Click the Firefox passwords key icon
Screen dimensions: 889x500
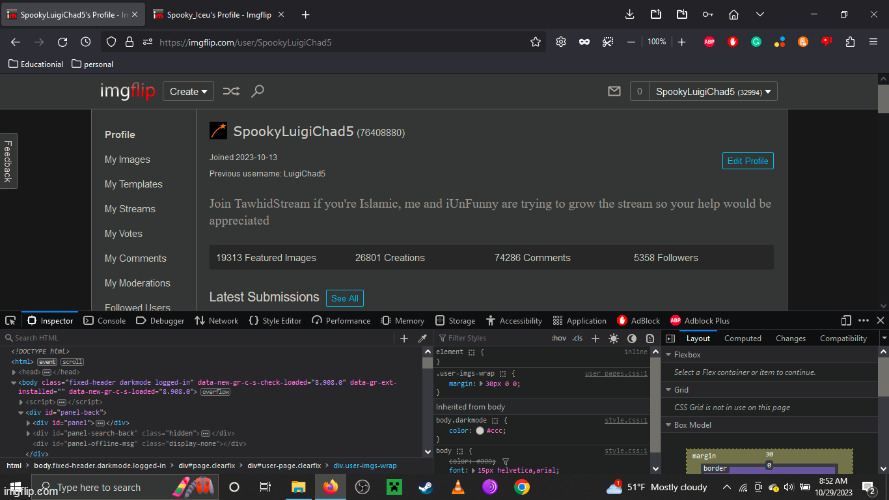tap(708, 15)
